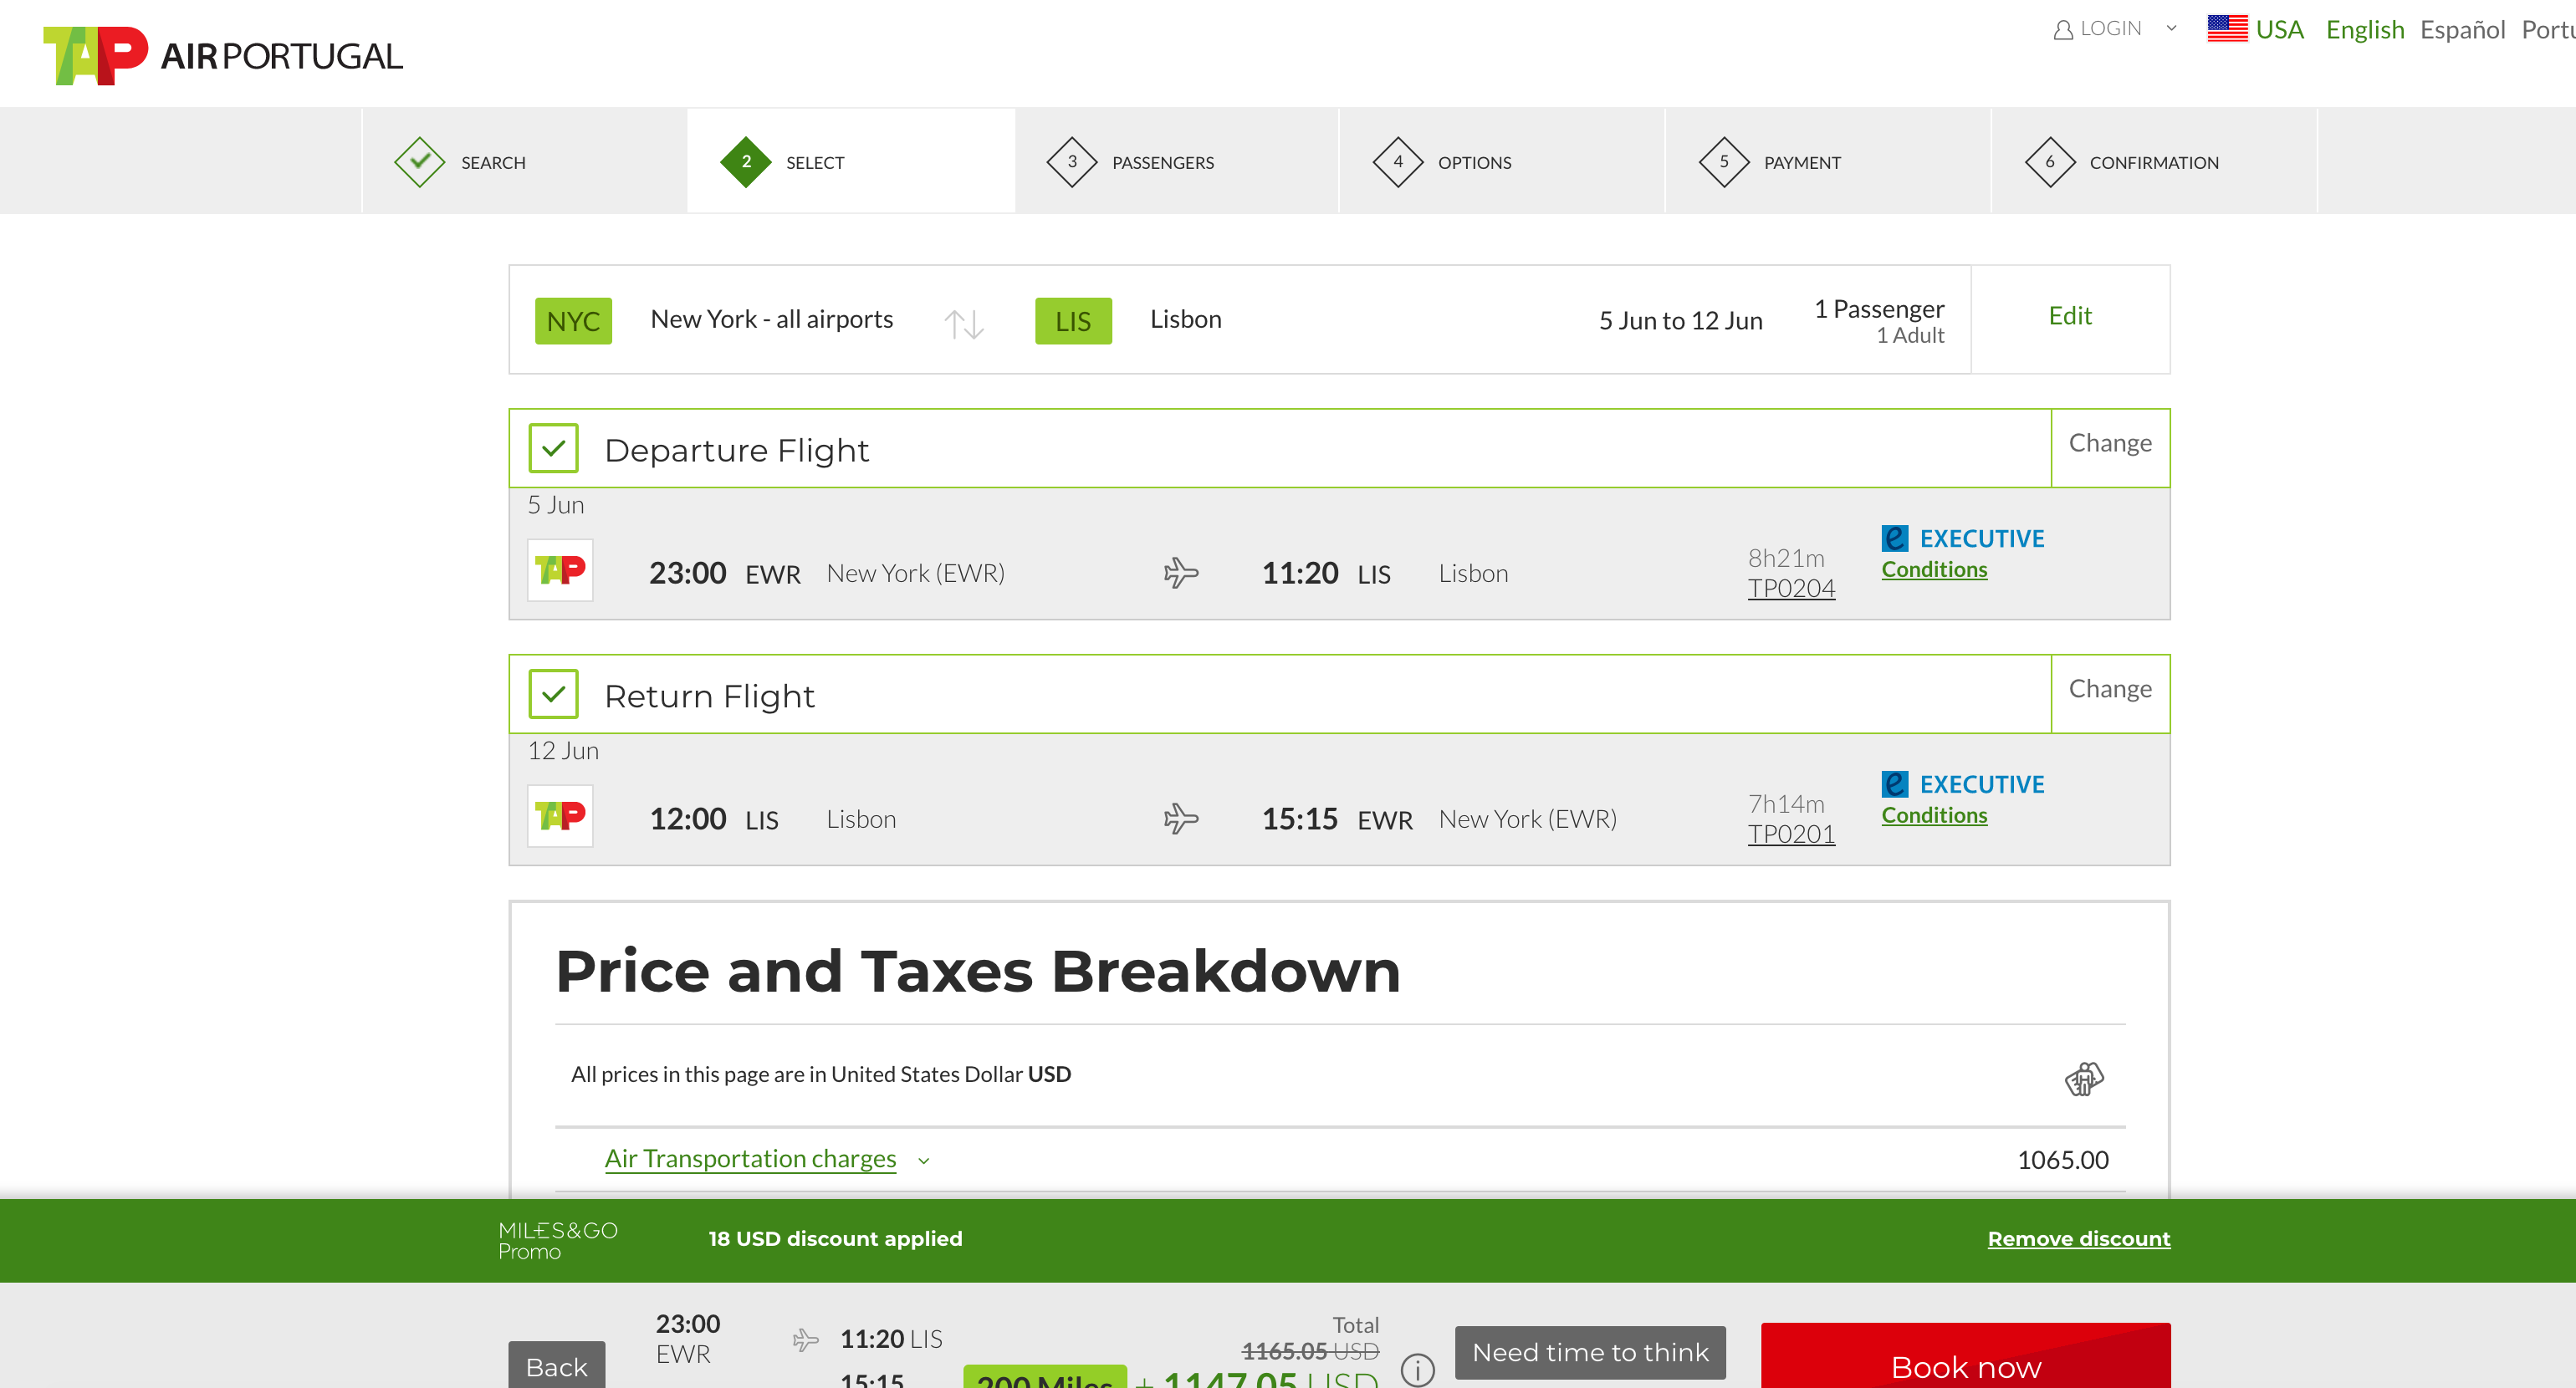Toggle the Return Flight checkbox
Image resolution: width=2576 pixels, height=1388 pixels.
(554, 695)
